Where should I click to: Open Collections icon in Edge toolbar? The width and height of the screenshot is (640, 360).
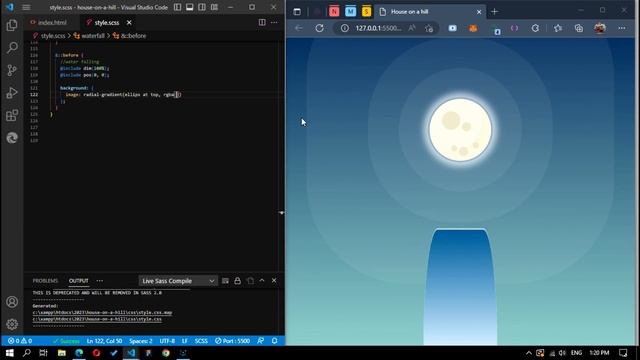click(x=579, y=28)
